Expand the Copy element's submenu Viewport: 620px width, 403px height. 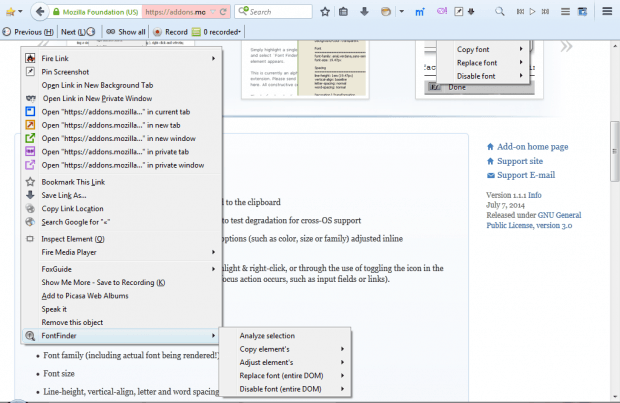pyautogui.click(x=267, y=348)
